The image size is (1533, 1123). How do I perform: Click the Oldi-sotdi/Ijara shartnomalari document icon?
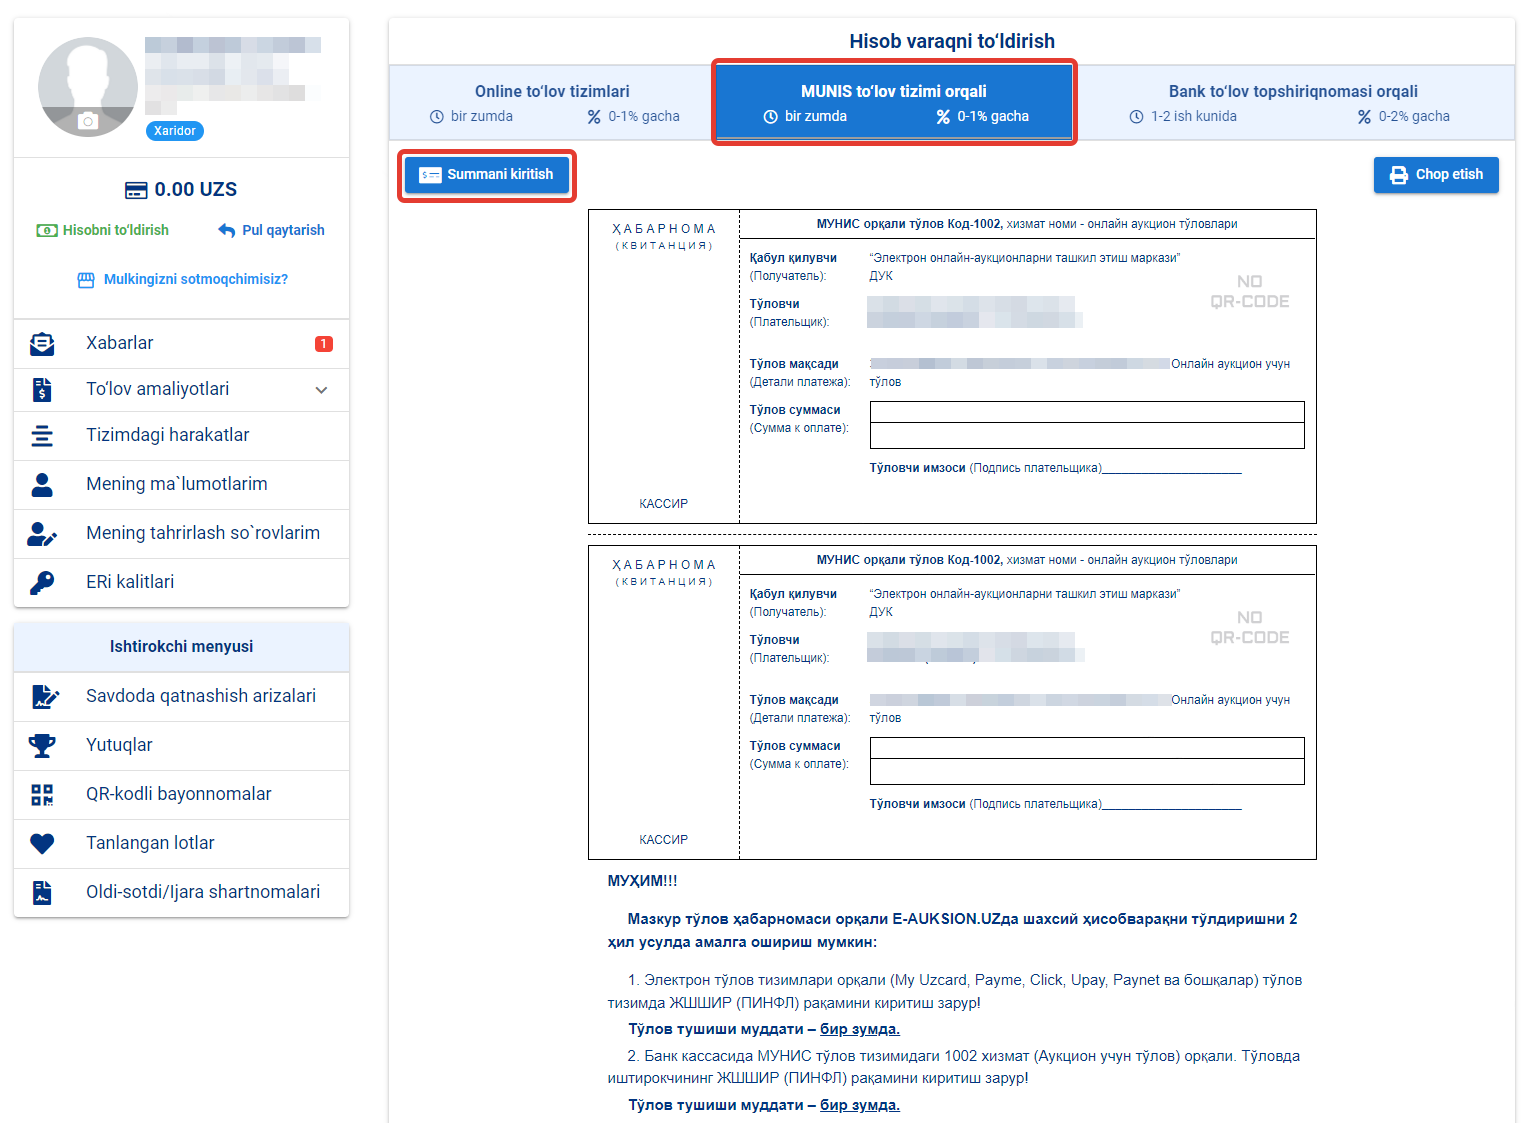[42, 893]
